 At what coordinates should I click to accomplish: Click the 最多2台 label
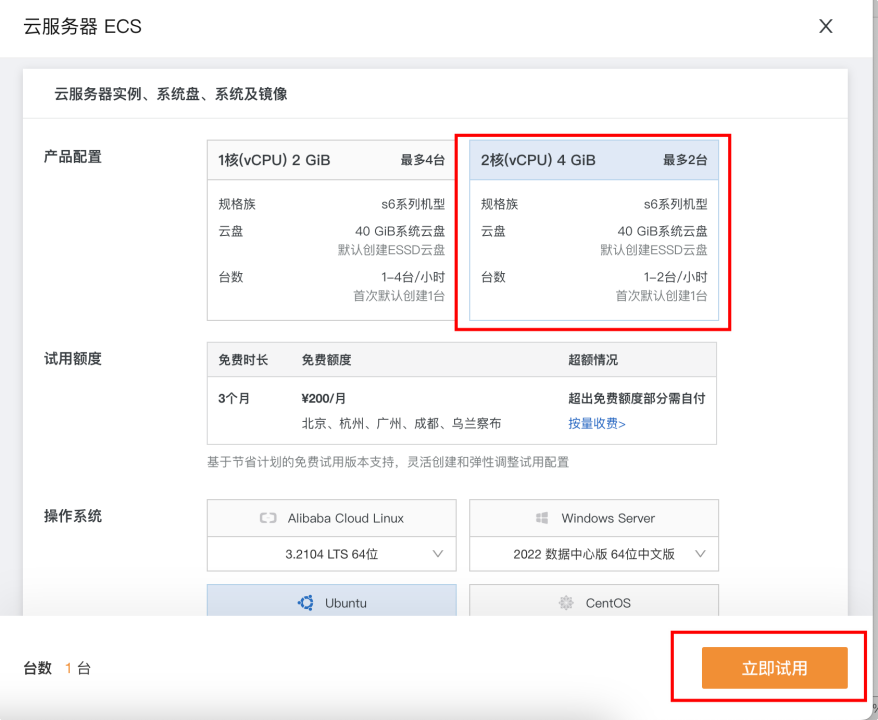[685, 160]
